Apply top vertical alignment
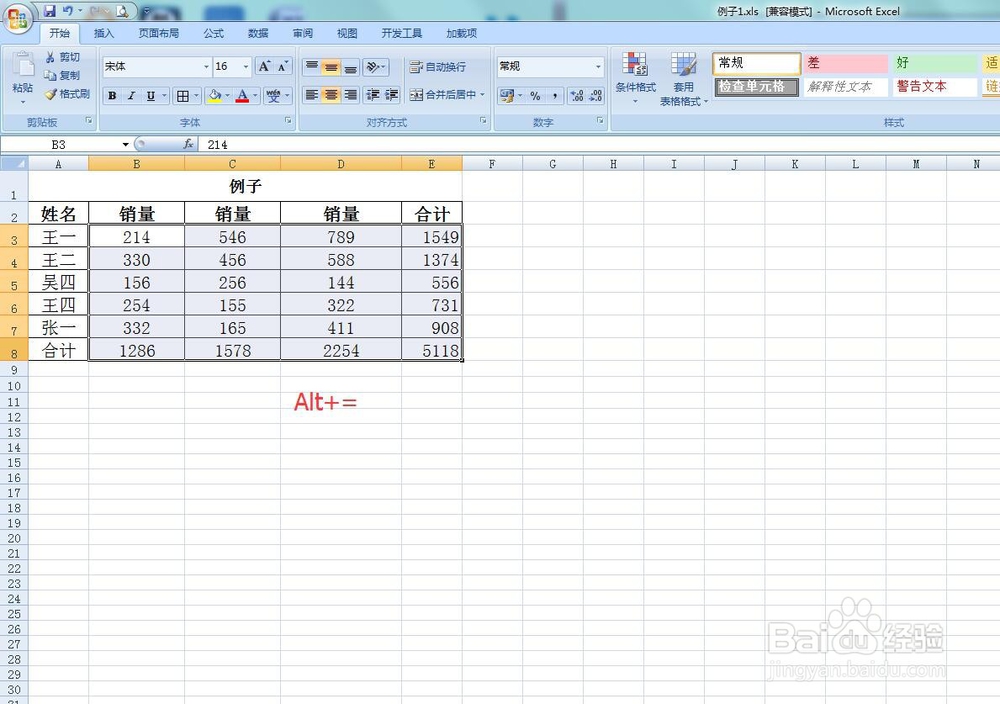1000x704 pixels. pyautogui.click(x=311, y=66)
